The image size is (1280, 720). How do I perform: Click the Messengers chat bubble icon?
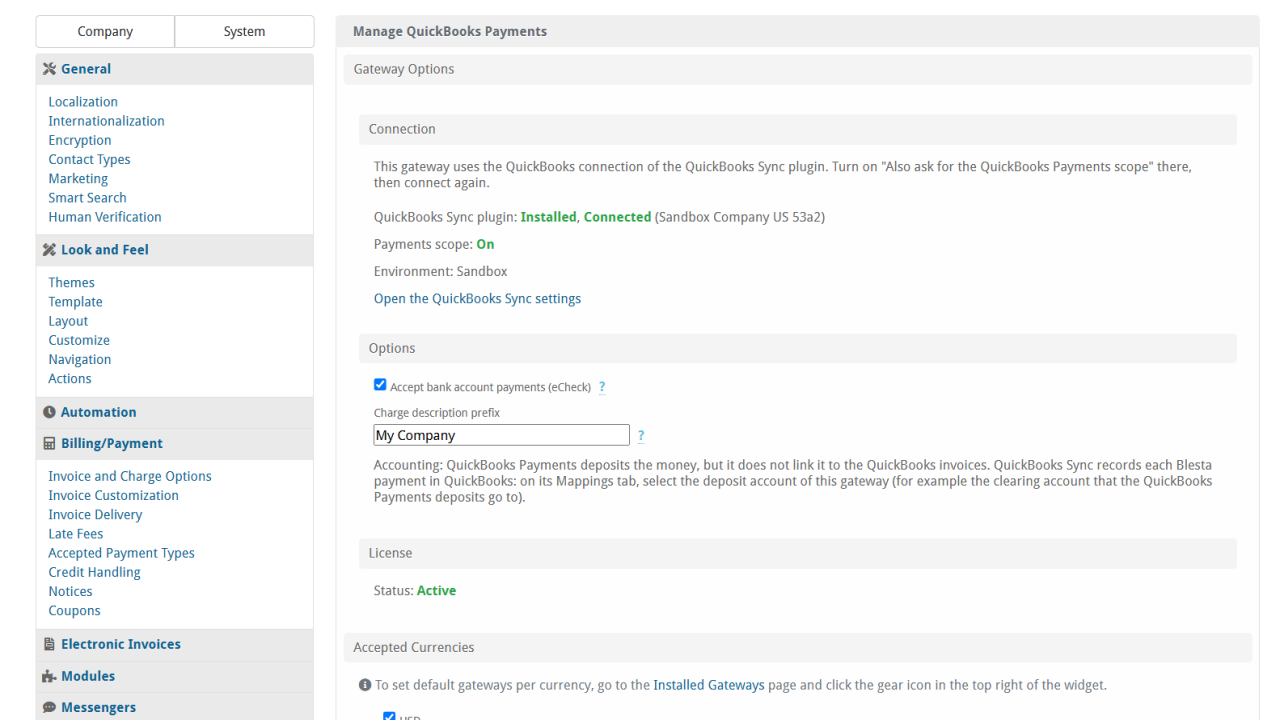click(x=49, y=707)
